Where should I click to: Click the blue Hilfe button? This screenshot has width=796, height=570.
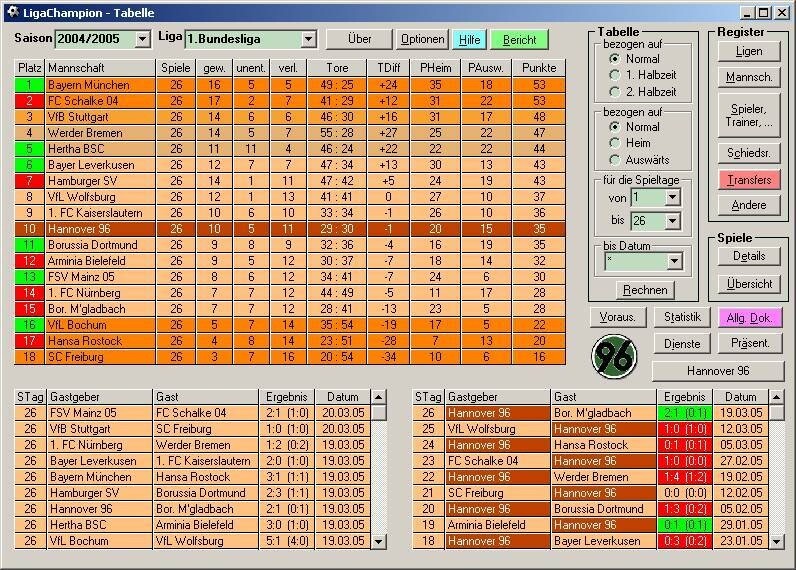click(469, 39)
